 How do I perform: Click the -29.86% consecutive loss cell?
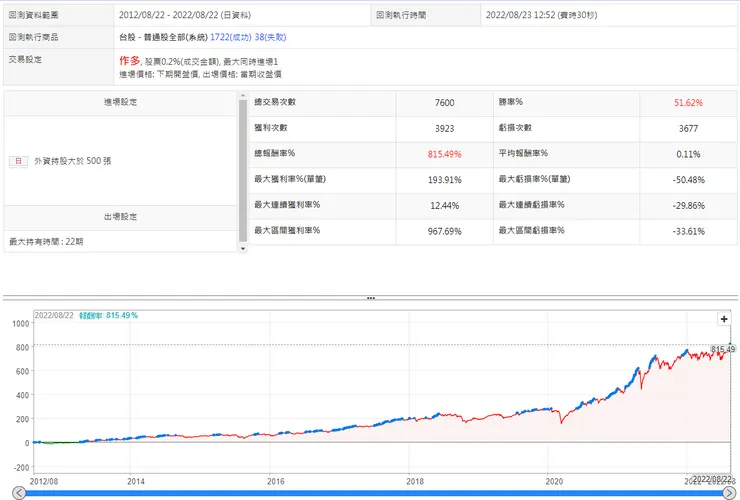point(688,206)
